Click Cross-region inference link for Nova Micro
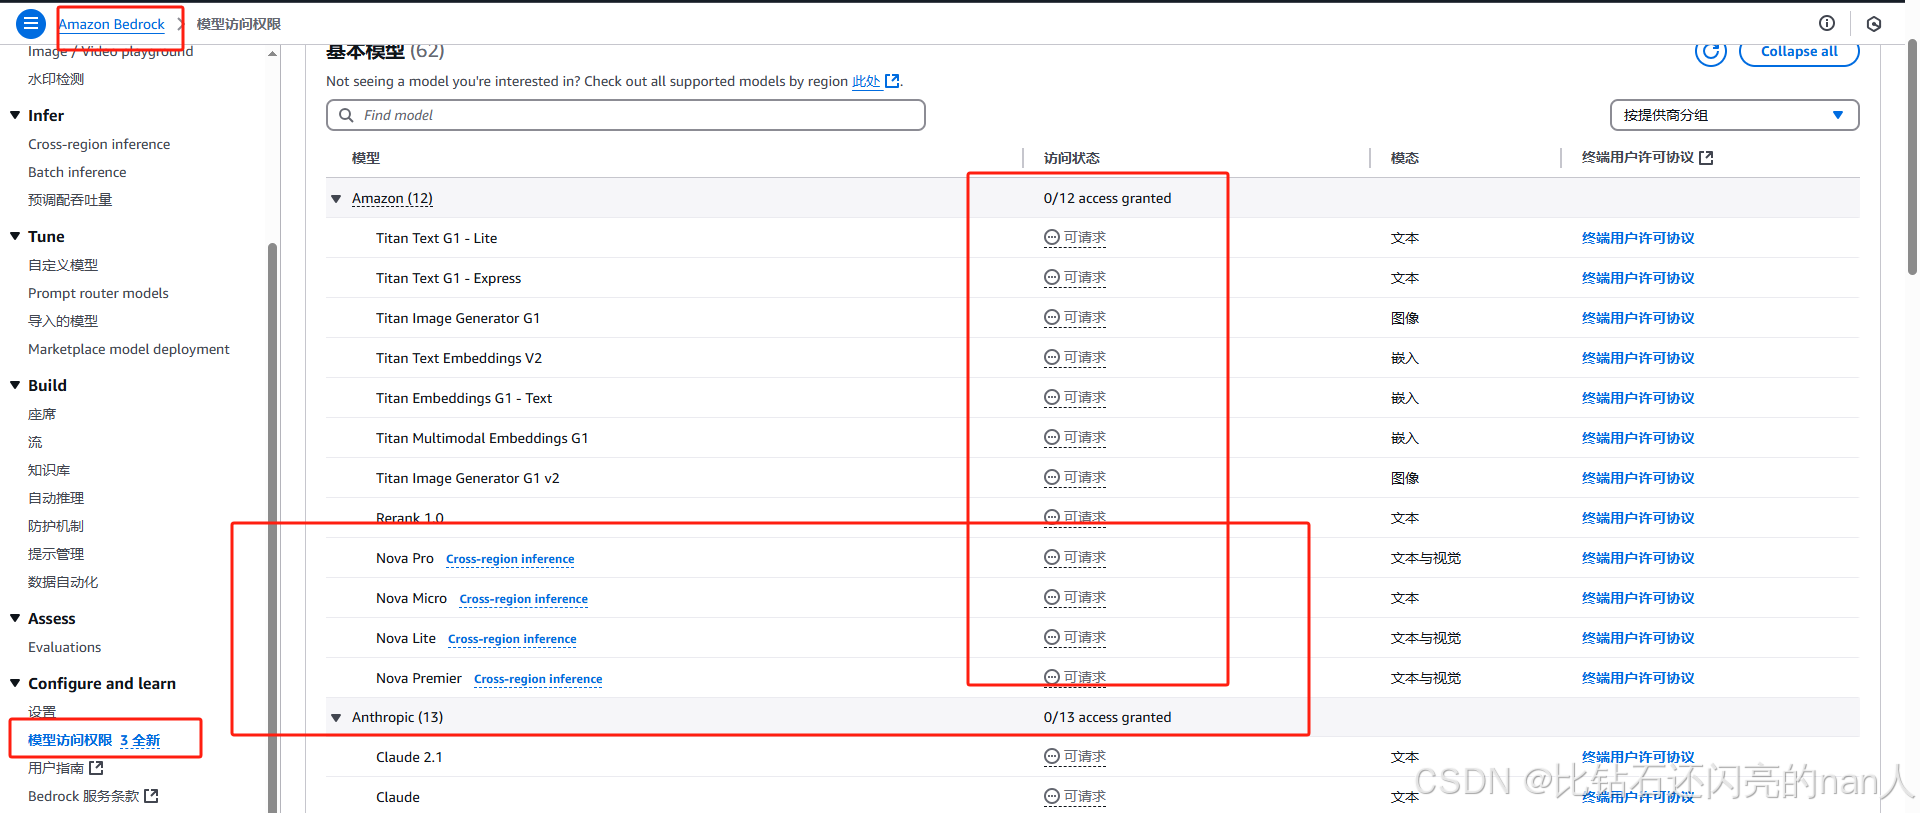This screenshot has height=813, width=1920. coord(524,599)
